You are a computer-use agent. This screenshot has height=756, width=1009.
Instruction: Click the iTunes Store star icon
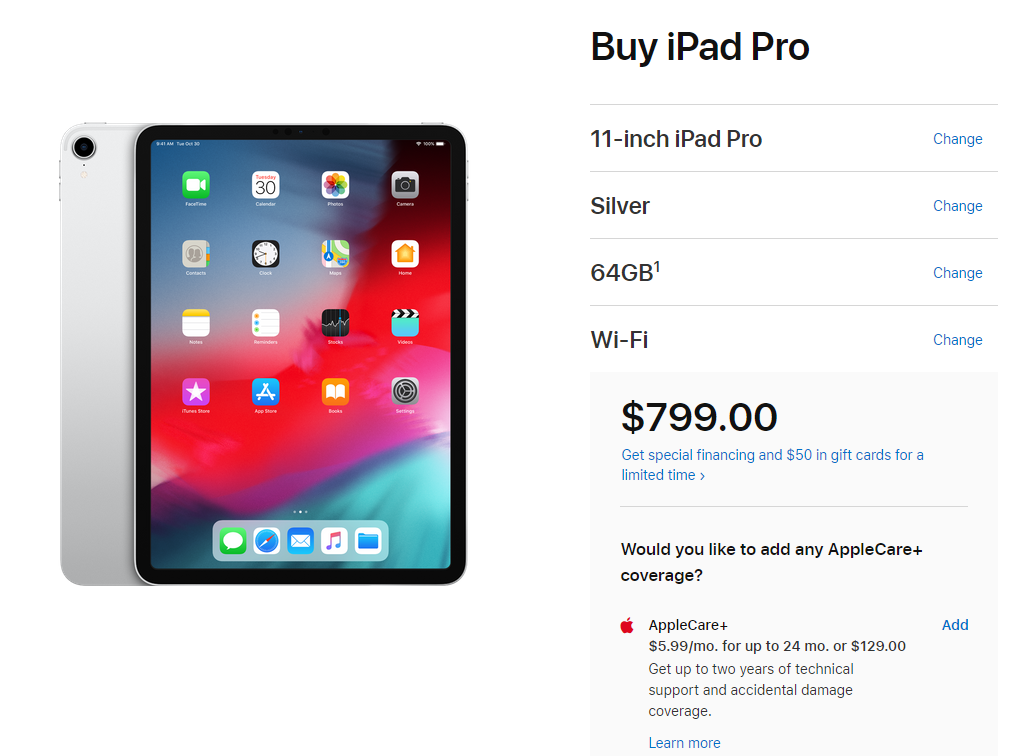tap(196, 392)
